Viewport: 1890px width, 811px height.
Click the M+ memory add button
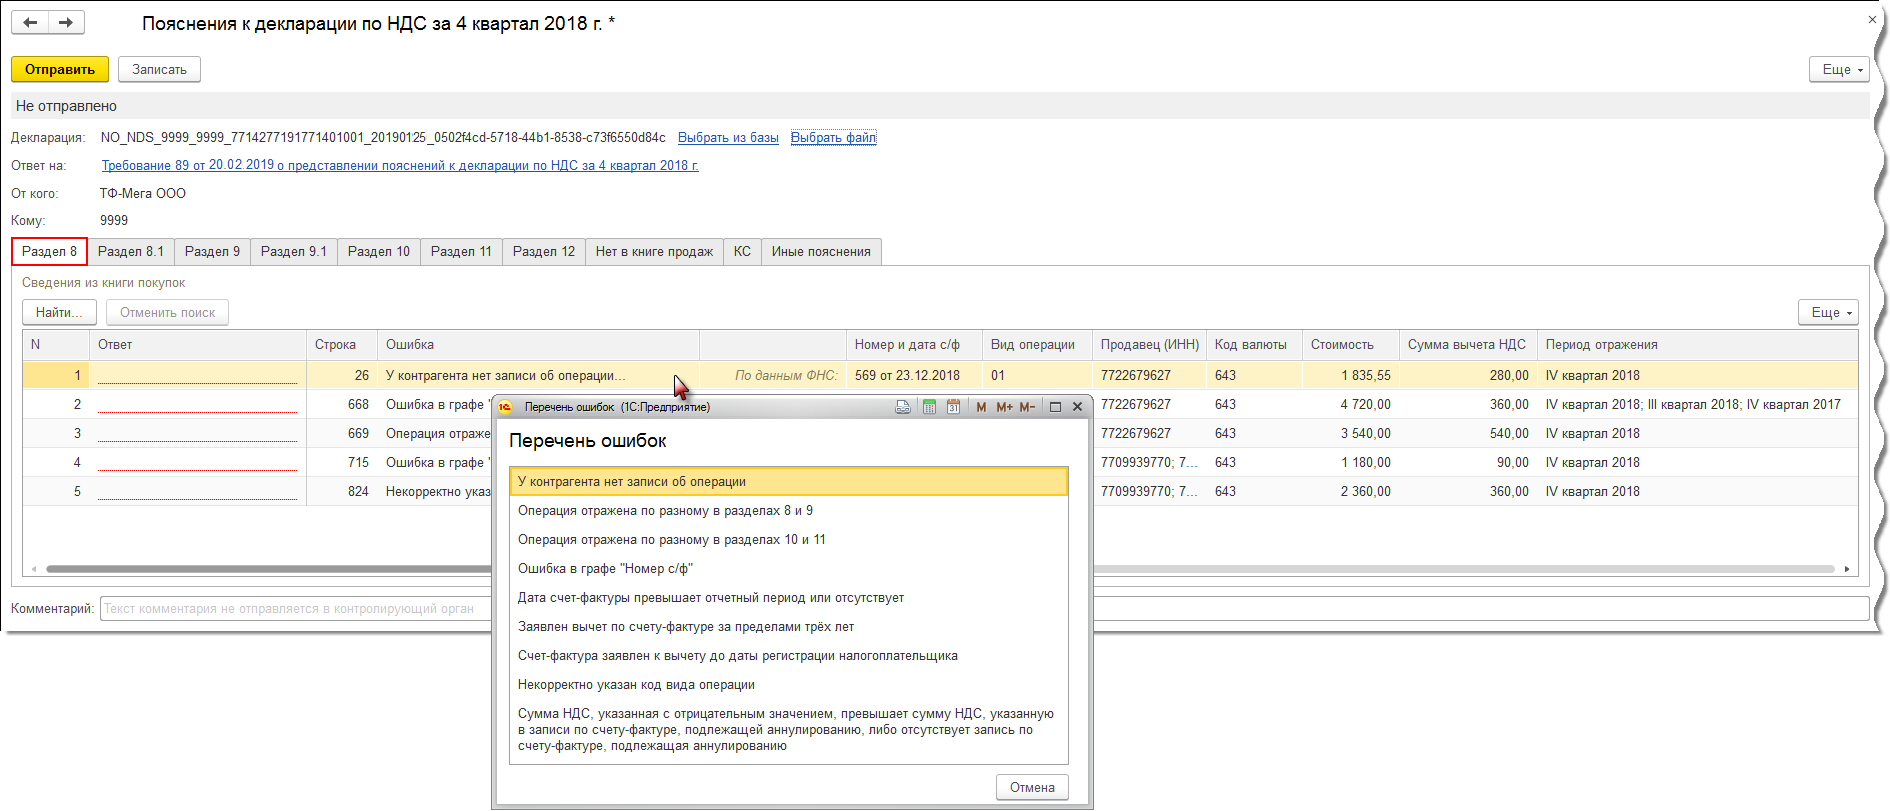pyautogui.click(x=1004, y=407)
